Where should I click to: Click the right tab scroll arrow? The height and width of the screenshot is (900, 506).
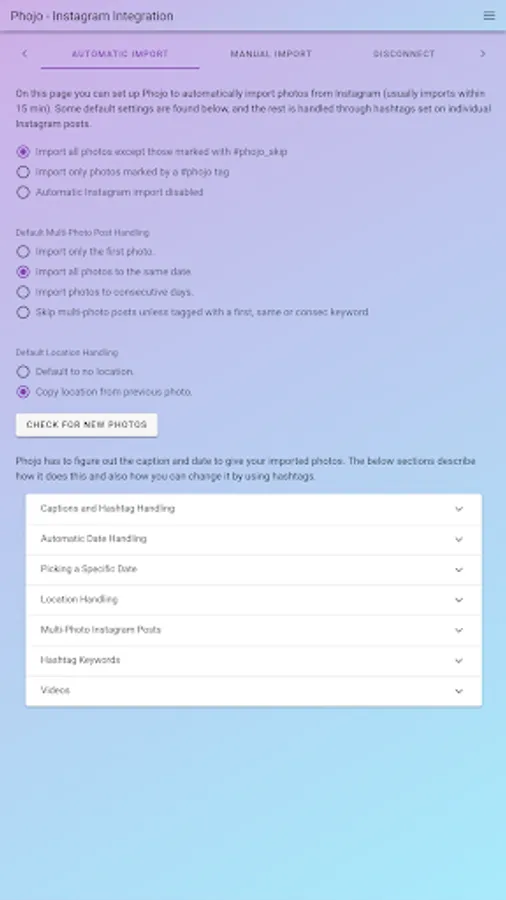pos(482,54)
